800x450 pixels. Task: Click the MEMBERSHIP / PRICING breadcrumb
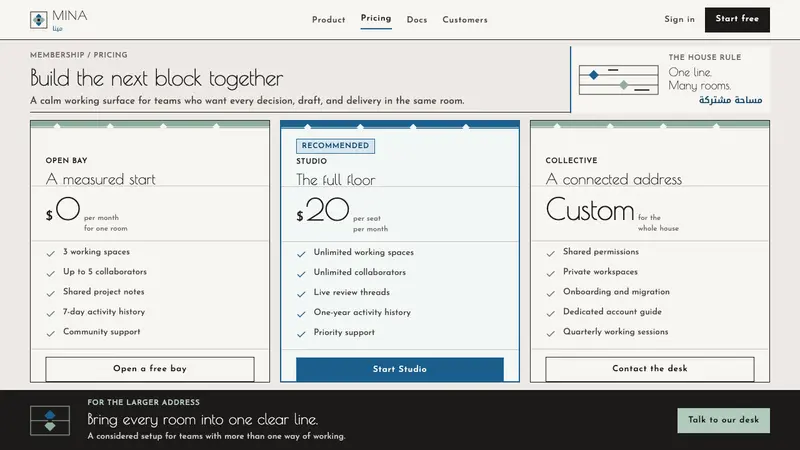[x=79, y=55]
